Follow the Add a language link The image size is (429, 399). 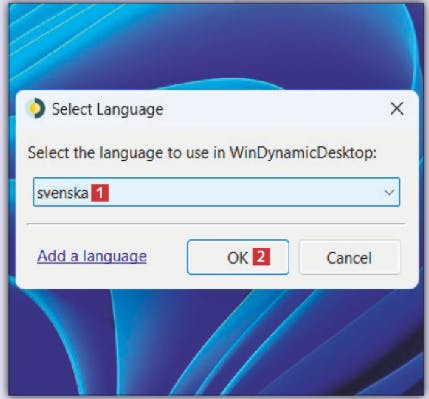coord(92,256)
